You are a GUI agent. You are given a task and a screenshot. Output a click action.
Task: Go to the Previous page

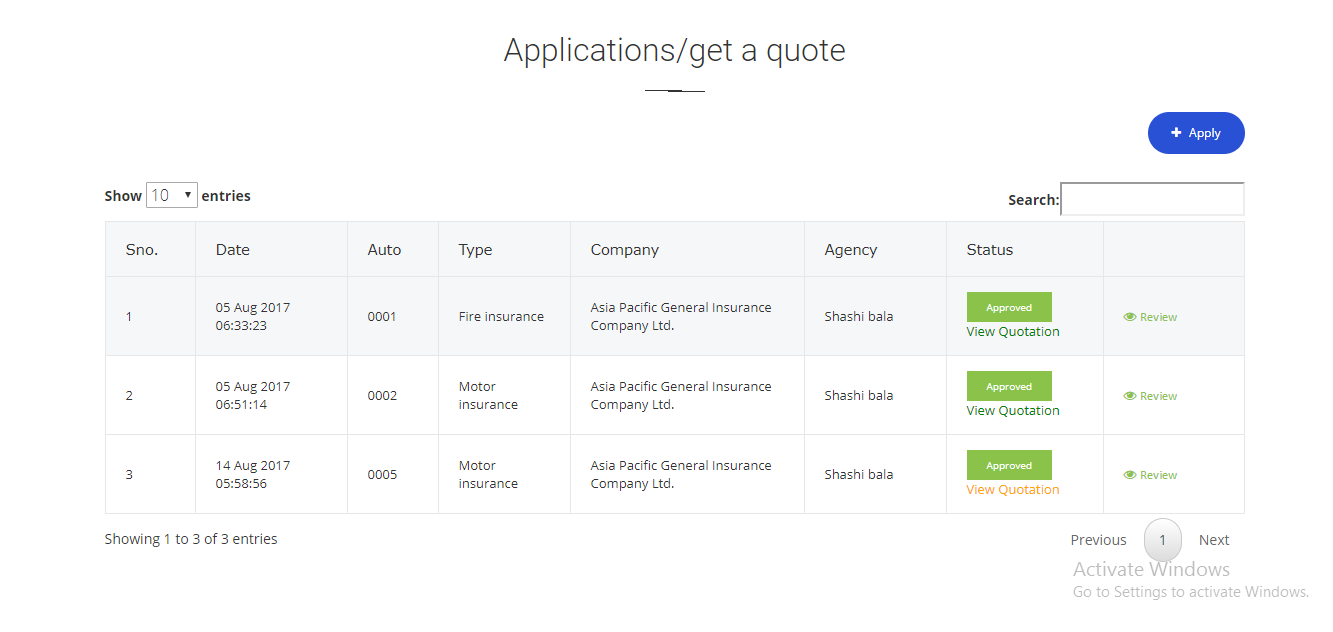[x=1098, y=540]
